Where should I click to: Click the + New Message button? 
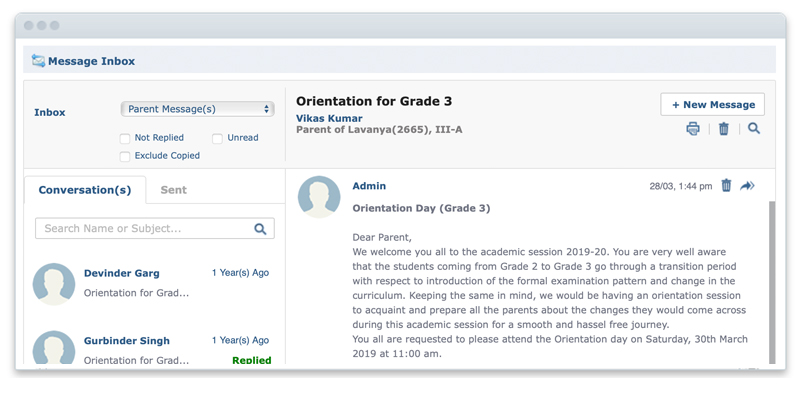tap(712, 105)
